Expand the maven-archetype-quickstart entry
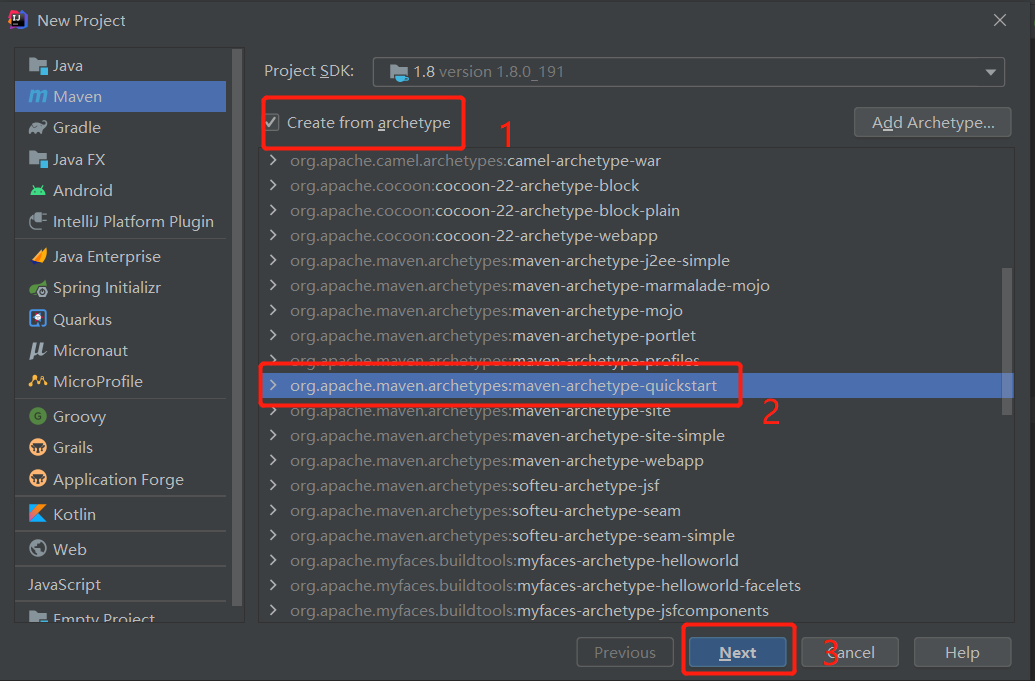Image resolution: width=1035 pixels, height=681 pixels. pos(273,385)
